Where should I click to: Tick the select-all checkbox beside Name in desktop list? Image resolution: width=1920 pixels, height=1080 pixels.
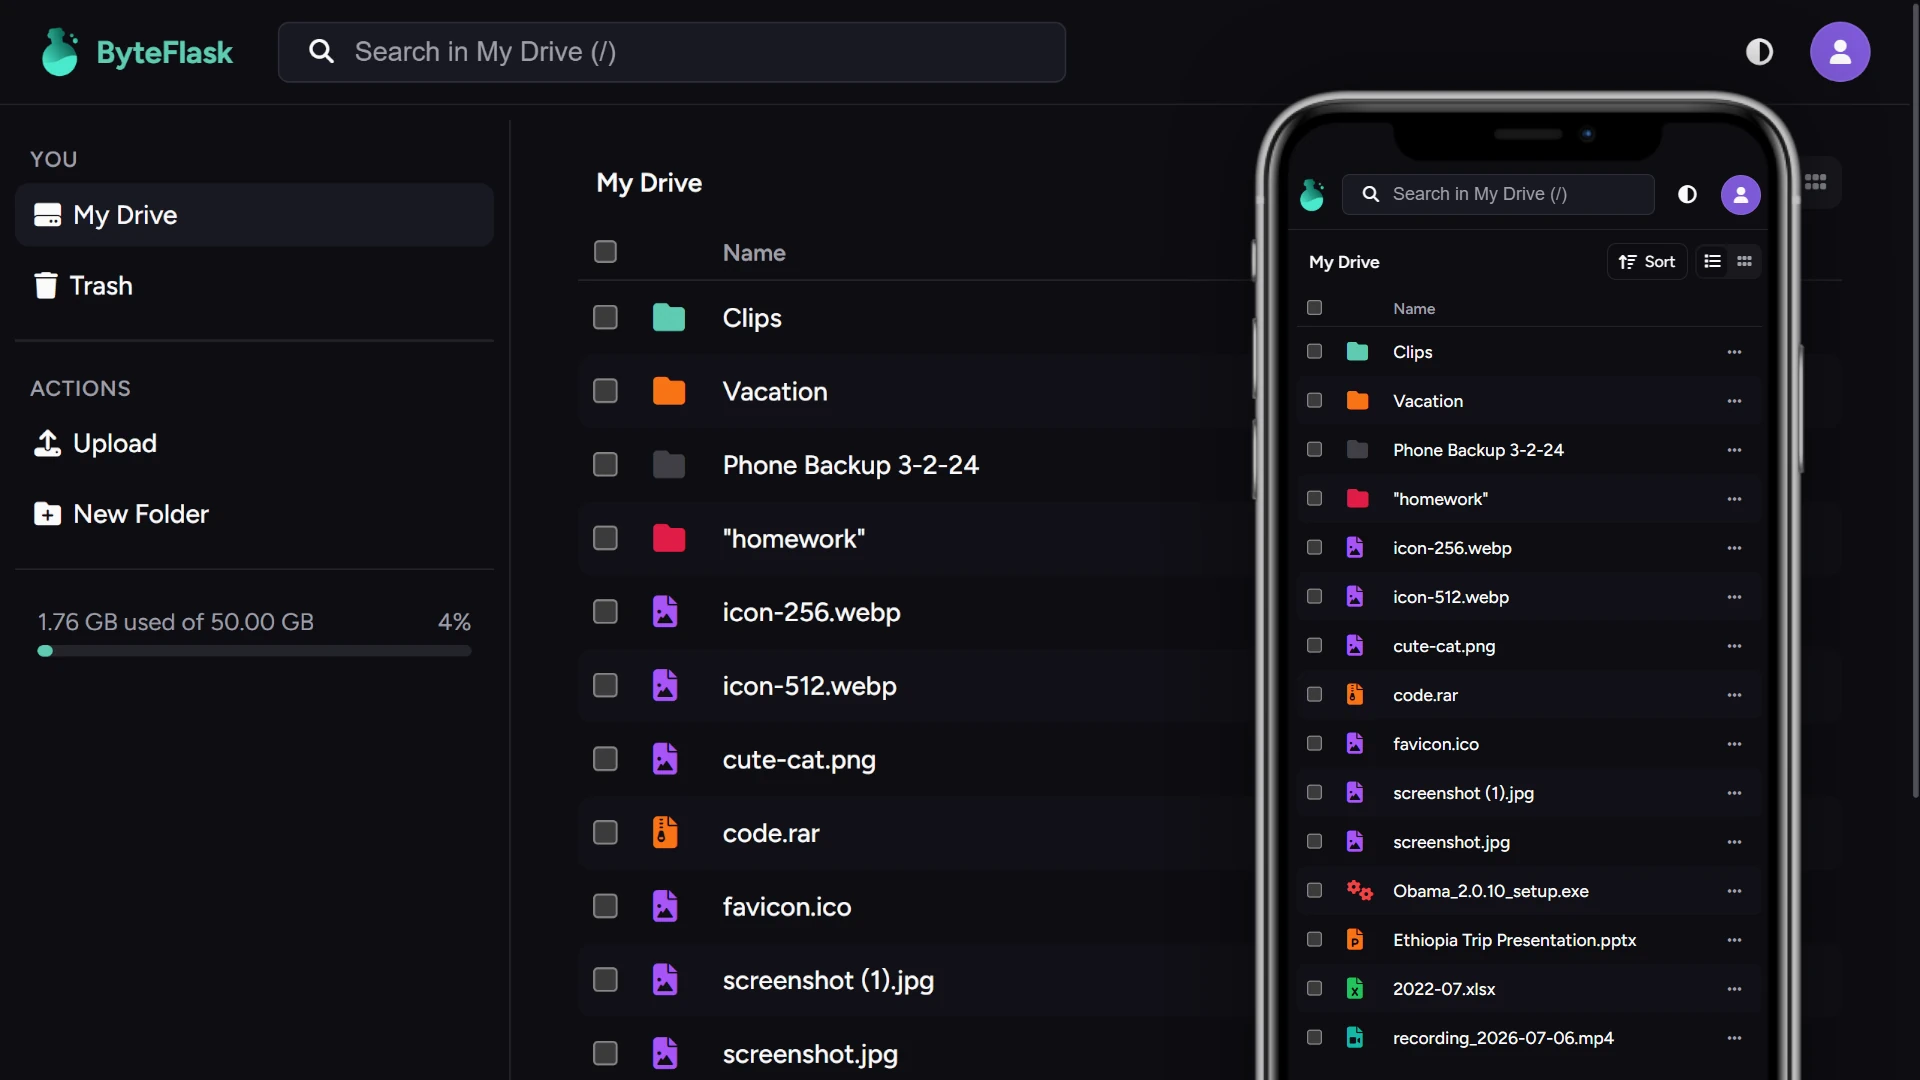[605, 252]
